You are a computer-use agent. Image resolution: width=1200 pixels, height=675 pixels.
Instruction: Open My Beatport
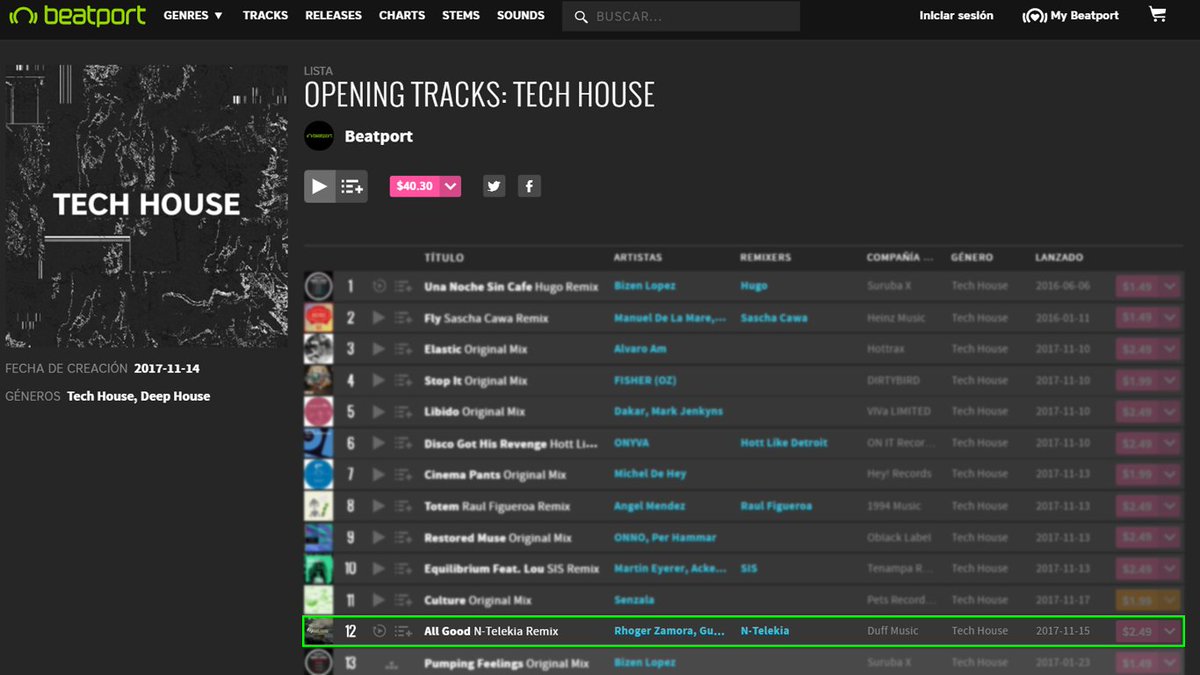pos(1071,16)
